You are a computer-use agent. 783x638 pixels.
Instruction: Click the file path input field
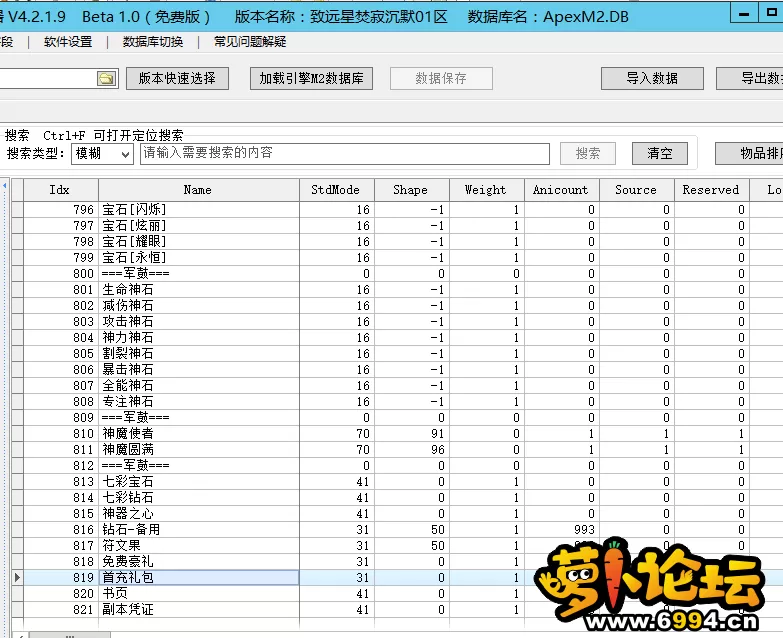pos(47,78)
